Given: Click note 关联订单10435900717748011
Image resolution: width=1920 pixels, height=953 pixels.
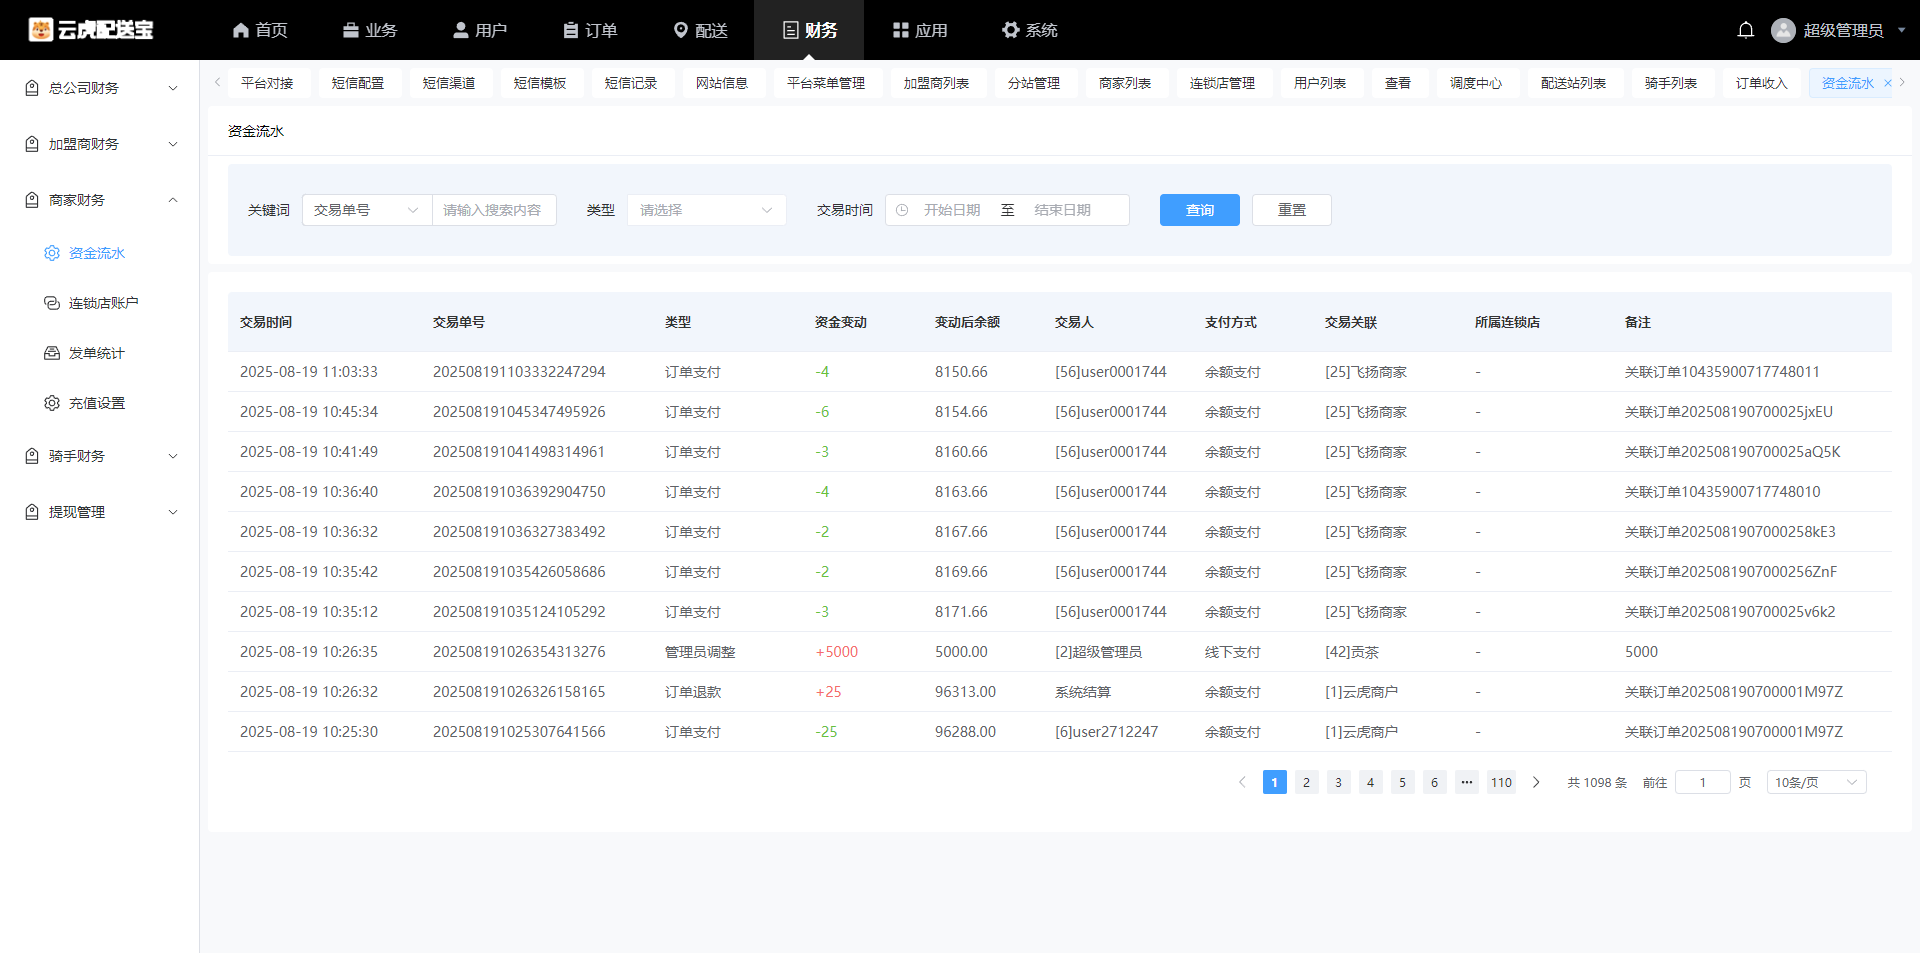Looking at the screenshot, I should (x=1722, y=372).
